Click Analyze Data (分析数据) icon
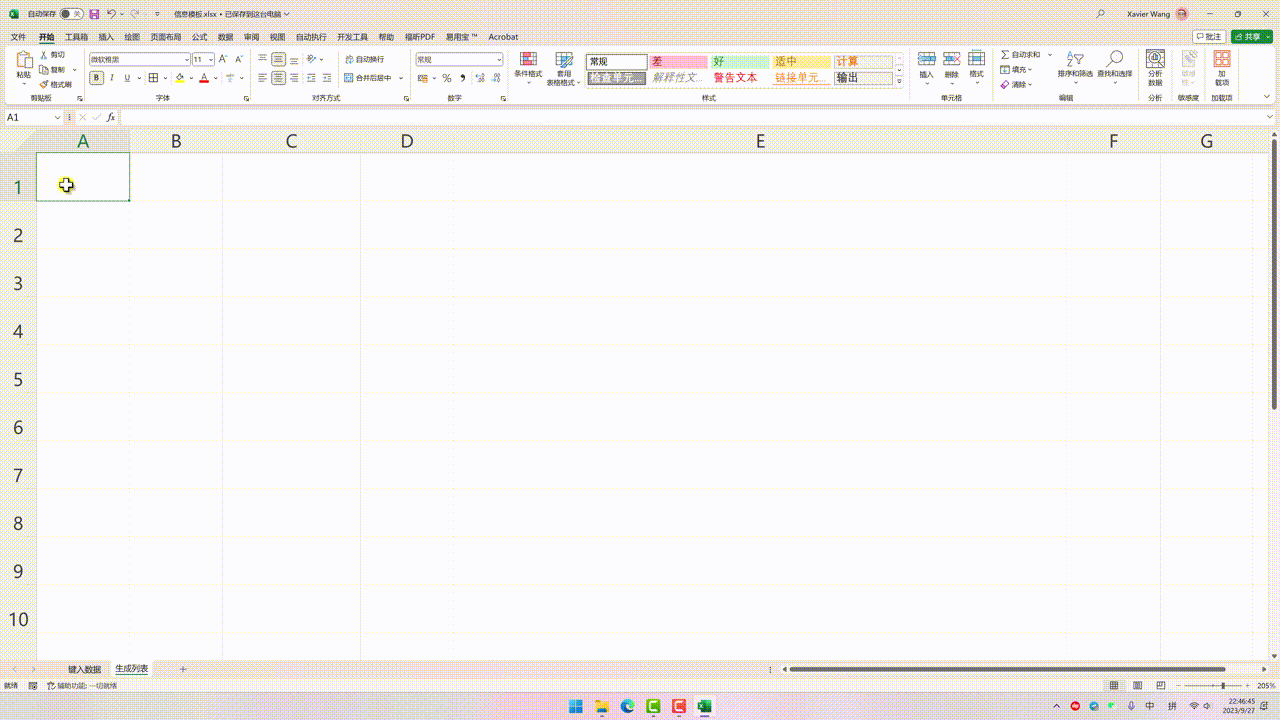Screen dimensions: 1280x720 (x=1155, y=67)
